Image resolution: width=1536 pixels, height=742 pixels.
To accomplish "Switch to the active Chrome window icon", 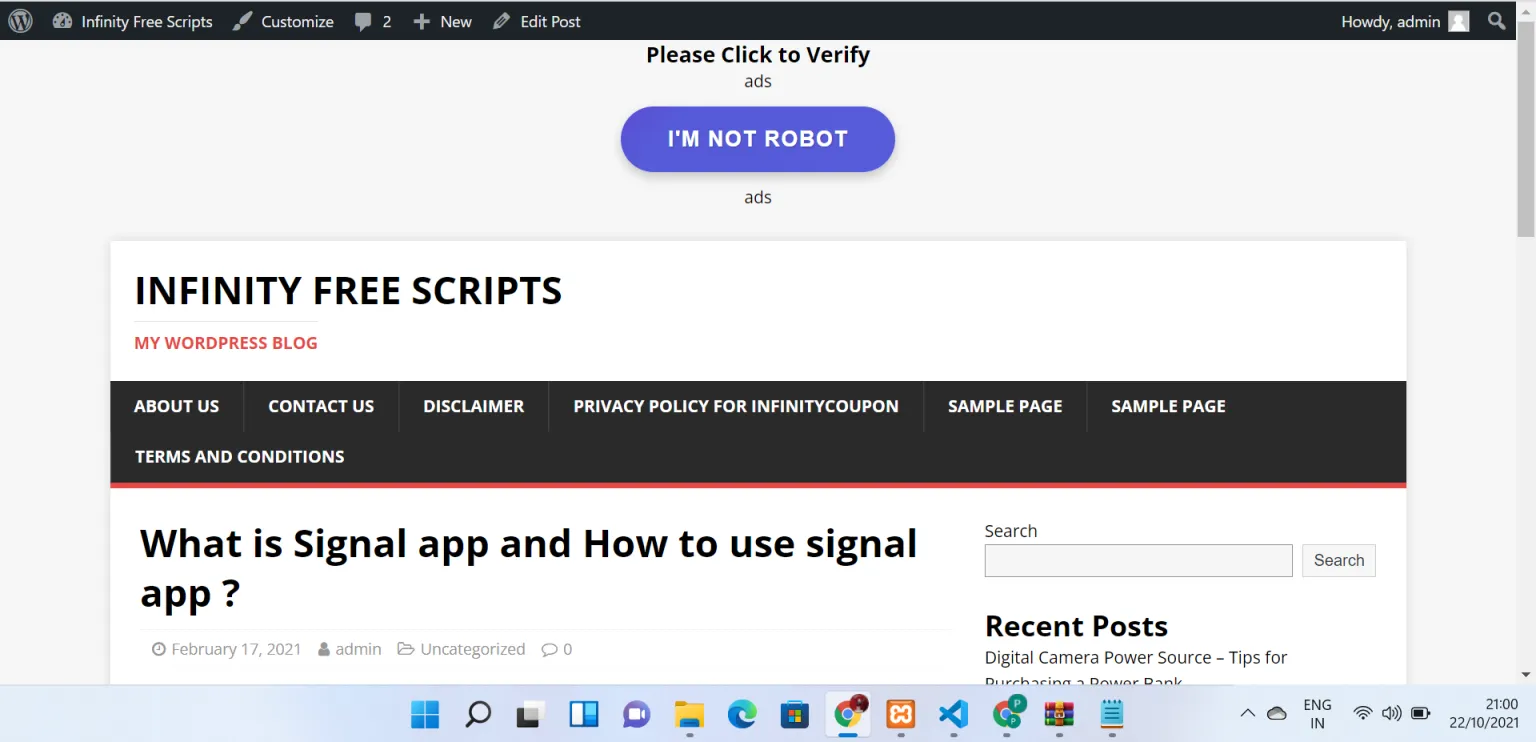I will [x=848, y=714].
